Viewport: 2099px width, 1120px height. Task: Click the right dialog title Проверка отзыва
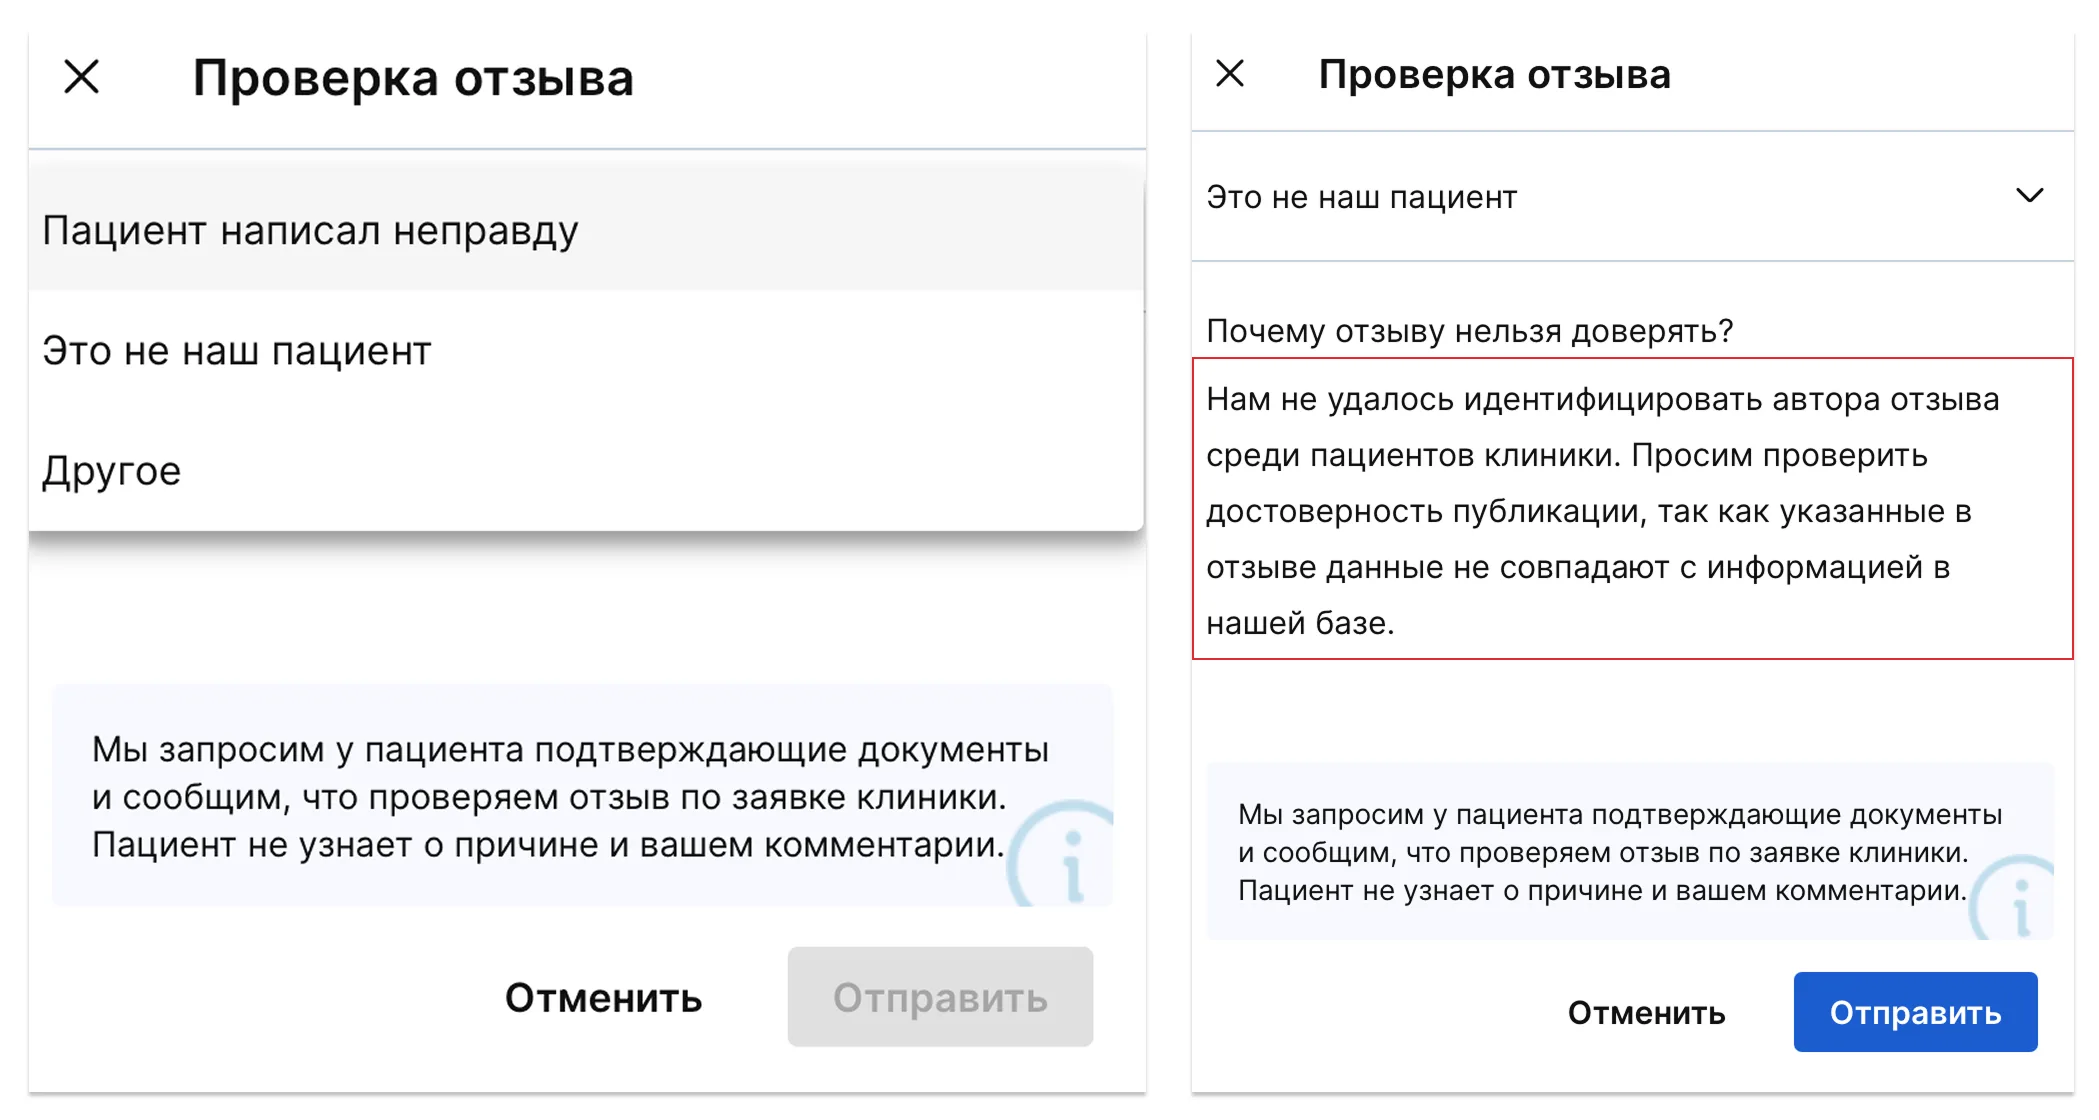(1494, 75)
